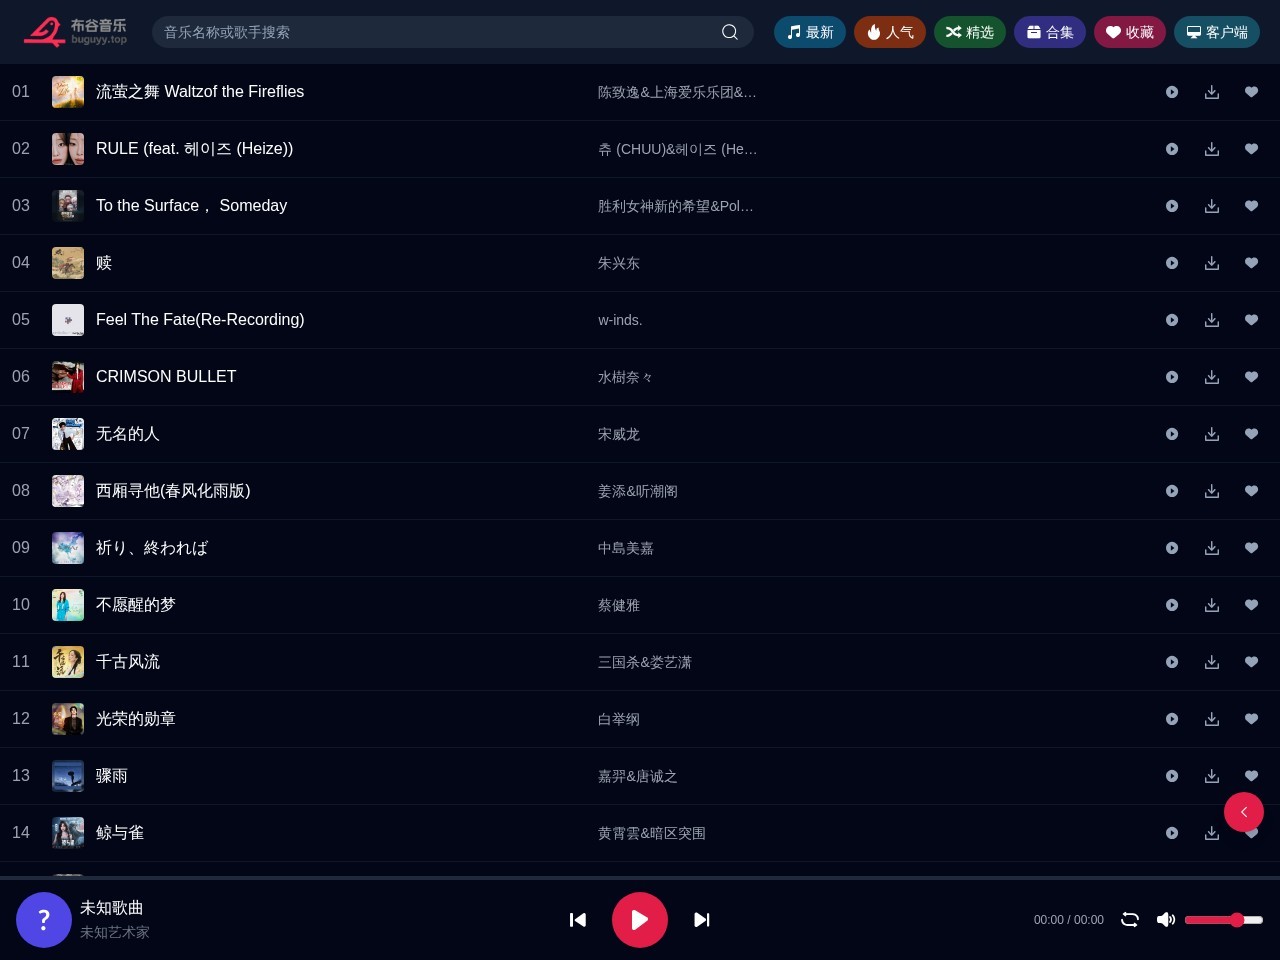Download the song 骤雨
The height and width of the screenshot is (960, 1280).
tap(1212, 776)
